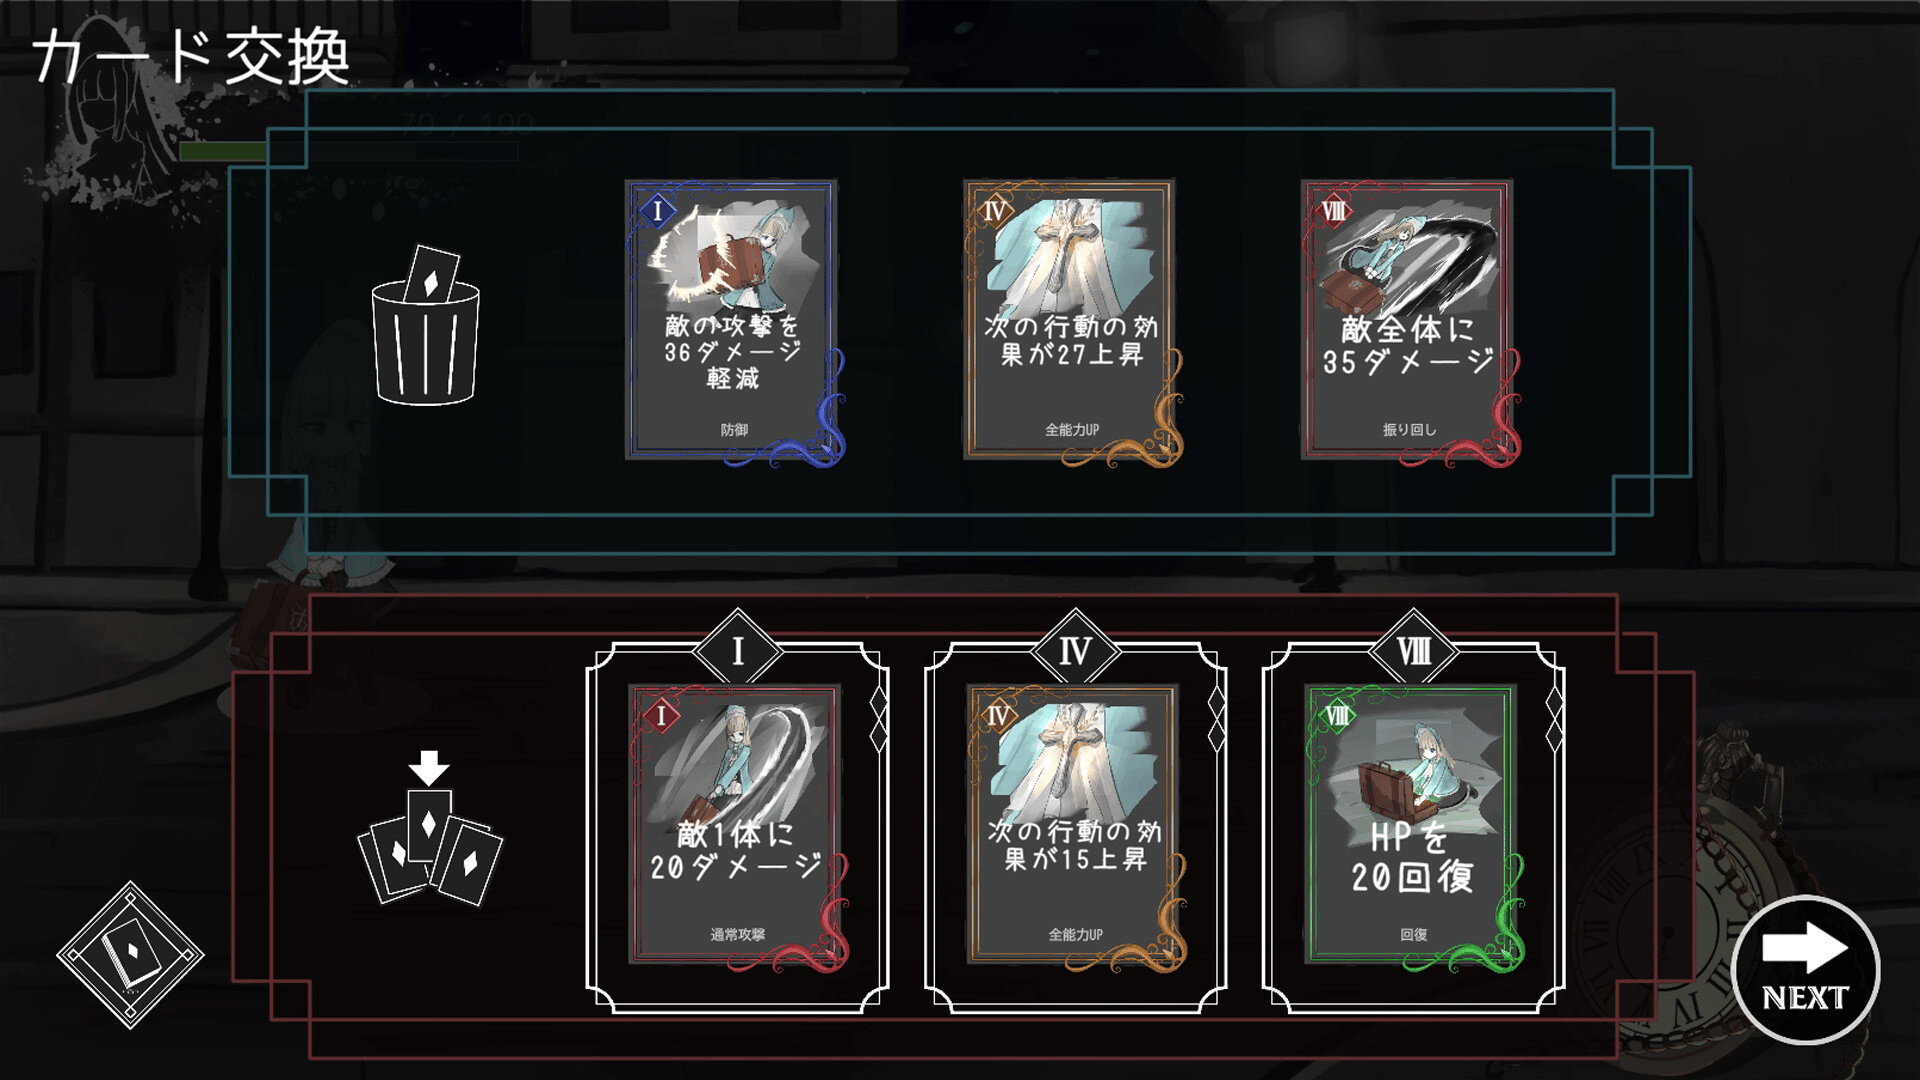Viewport: 1920px width, 1080px height.
Task: Pick the 通常攻撃 20 damage card
Action: (x=737, y=827)
